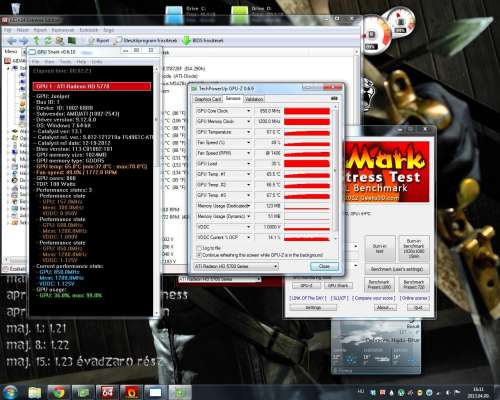Screen dimensions: 500x400
Task: Switch to Graphics Card tab in GPU-Z
Action: click(x=207, y=99)
